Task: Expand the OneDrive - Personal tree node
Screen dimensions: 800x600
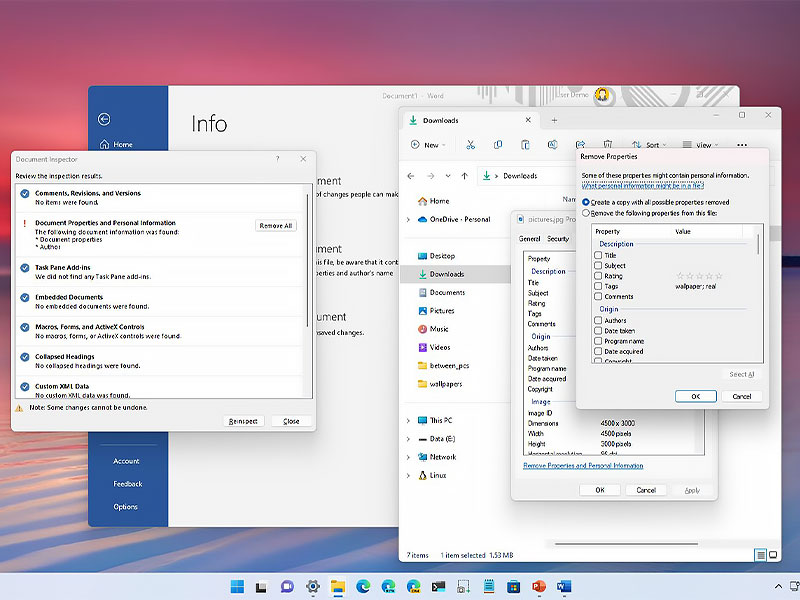Action: [408, 220]
